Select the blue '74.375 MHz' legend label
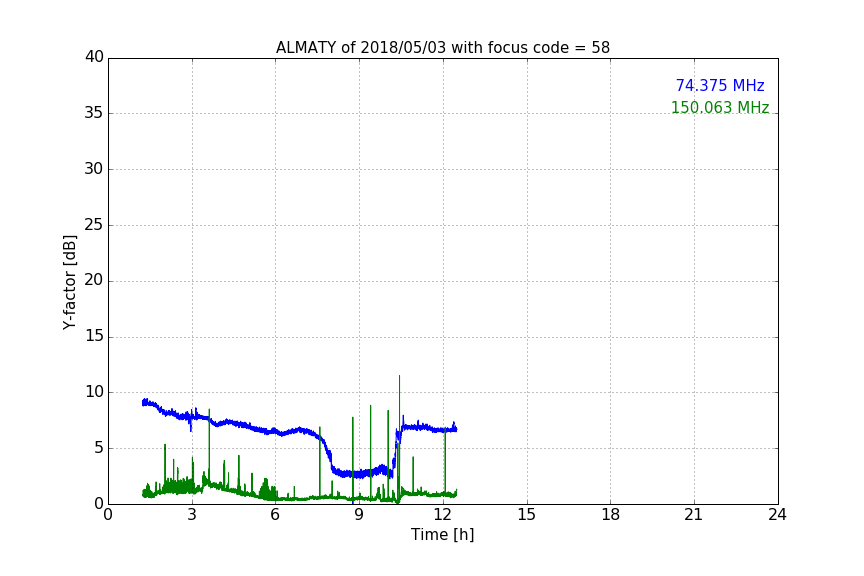 [720, 85]
